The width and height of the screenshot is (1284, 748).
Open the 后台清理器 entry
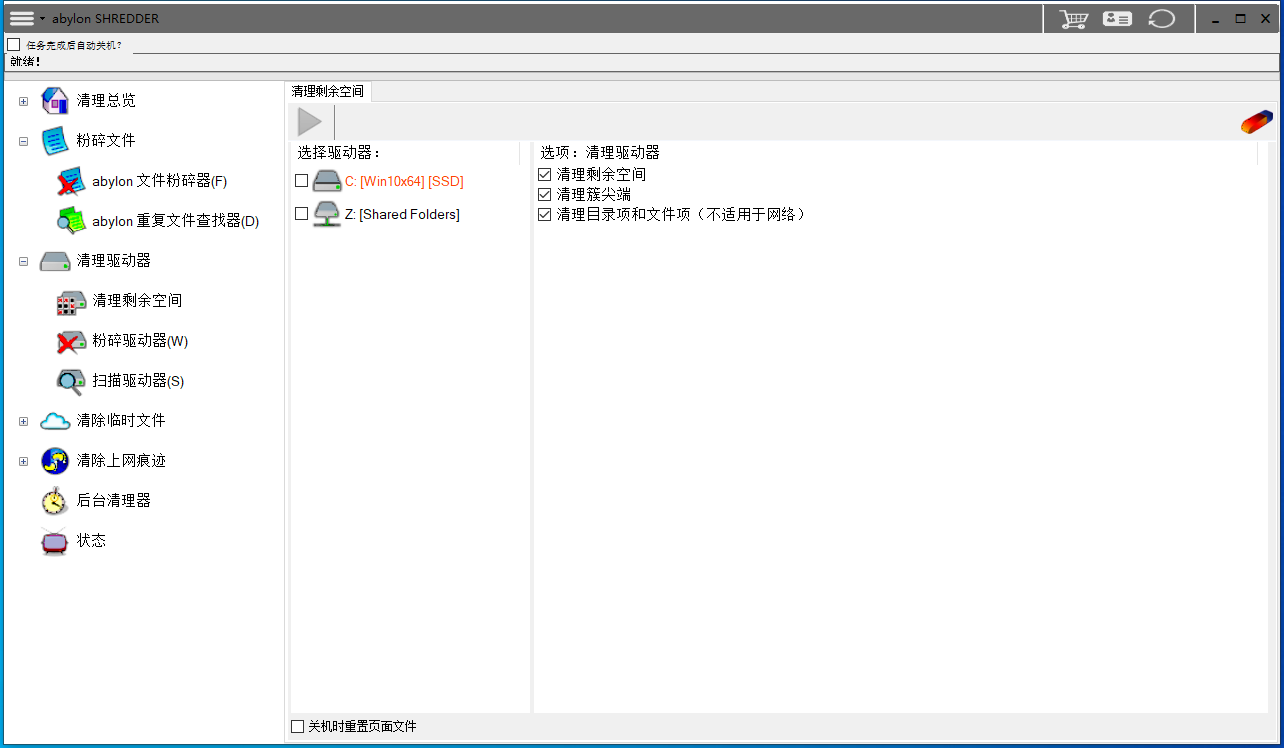click(x=114, y=501)
